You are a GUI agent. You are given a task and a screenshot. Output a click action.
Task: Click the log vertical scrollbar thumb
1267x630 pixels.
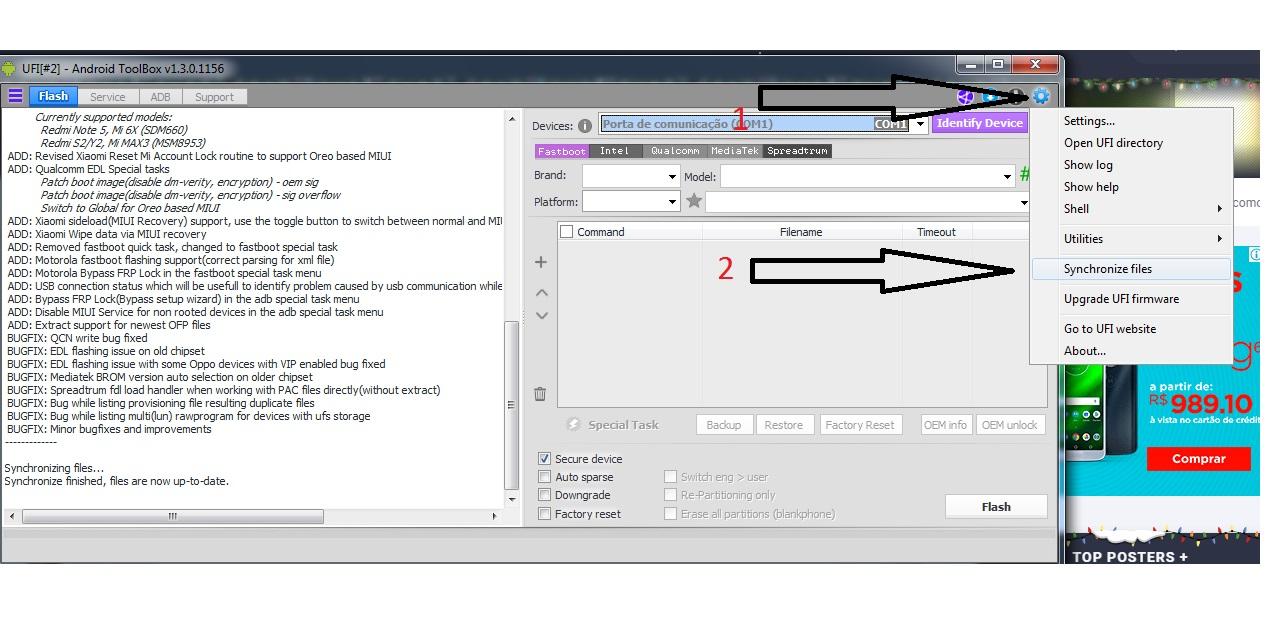(511, 404)
